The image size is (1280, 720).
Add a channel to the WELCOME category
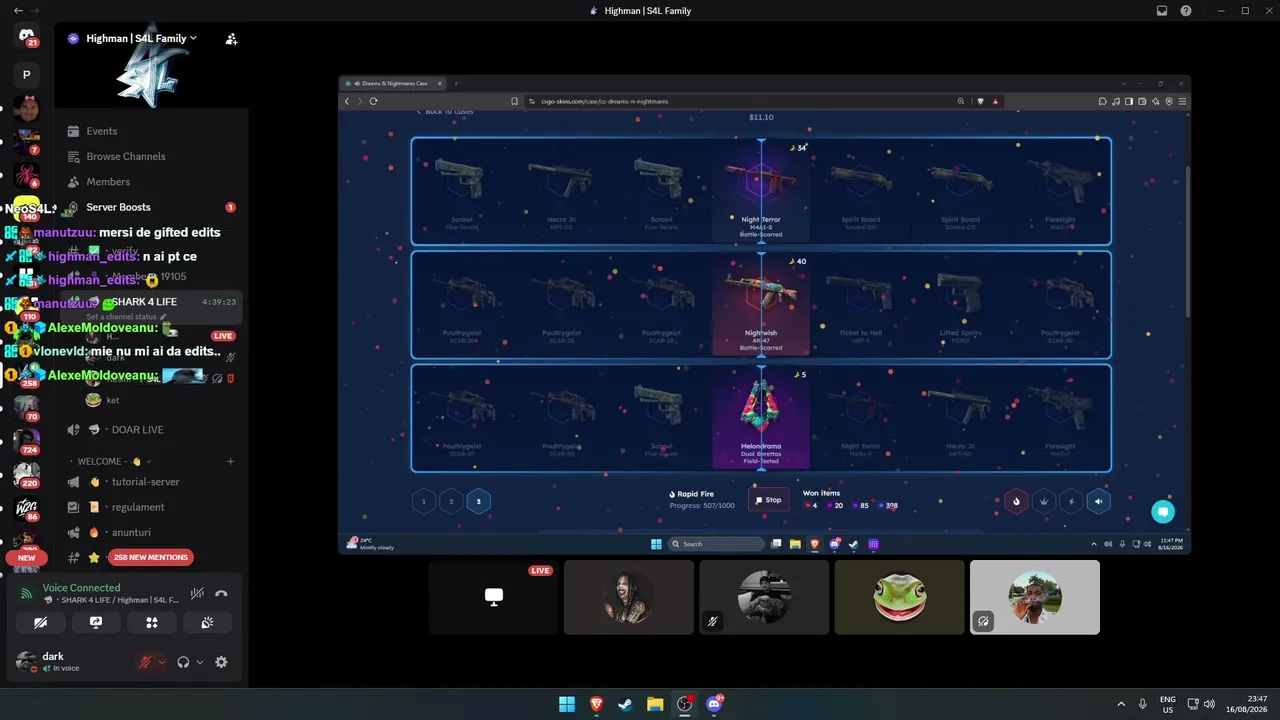[x=230, y=462]
